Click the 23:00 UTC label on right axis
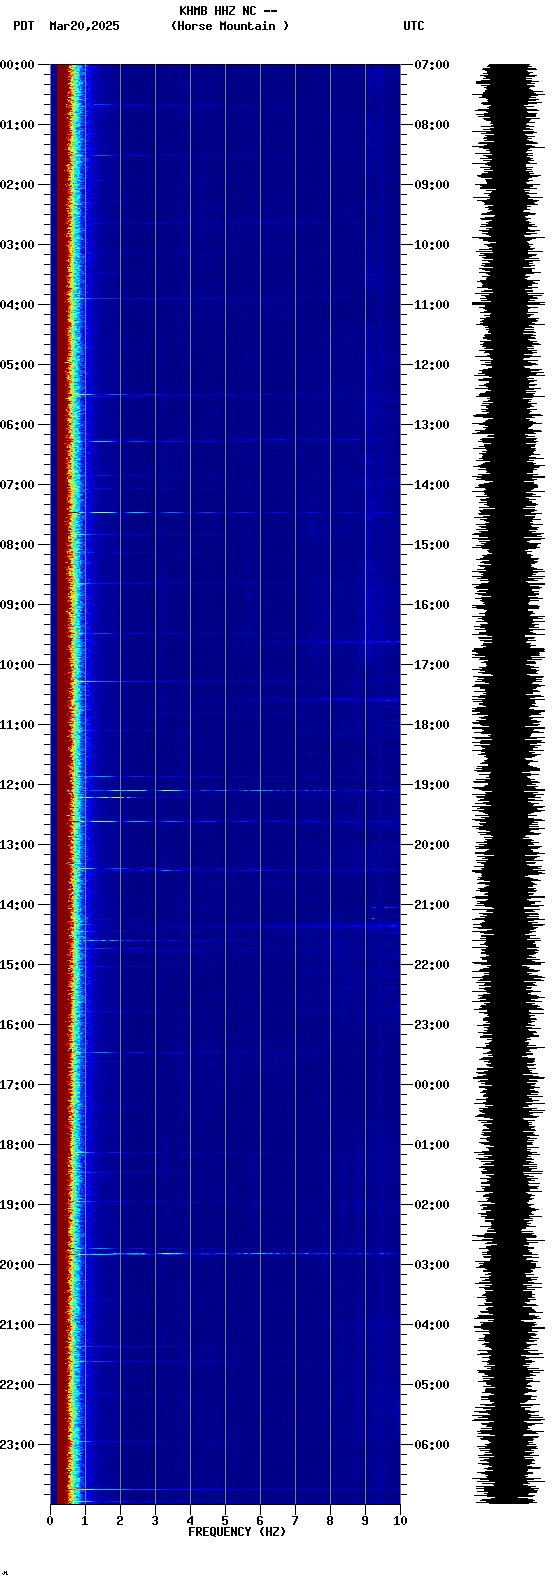Screen dimensions: 552x1584 click(x=431, y=1025)
